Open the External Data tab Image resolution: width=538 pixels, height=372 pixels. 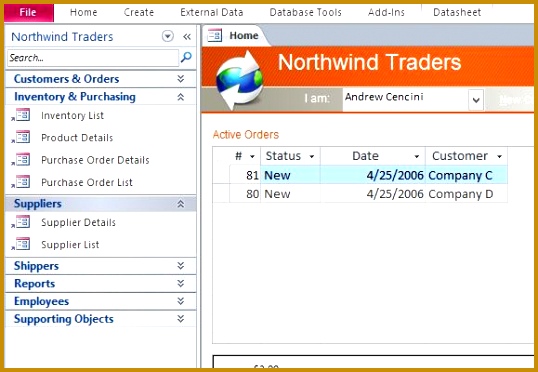coord(211,12)
